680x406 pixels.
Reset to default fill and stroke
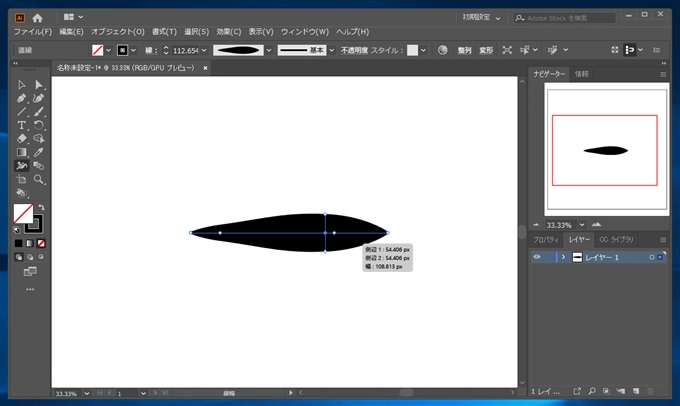tap(16, 230)
